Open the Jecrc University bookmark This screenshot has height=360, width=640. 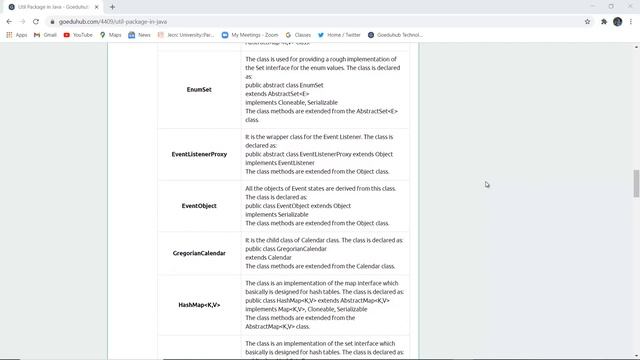click(x=186, y=35)
